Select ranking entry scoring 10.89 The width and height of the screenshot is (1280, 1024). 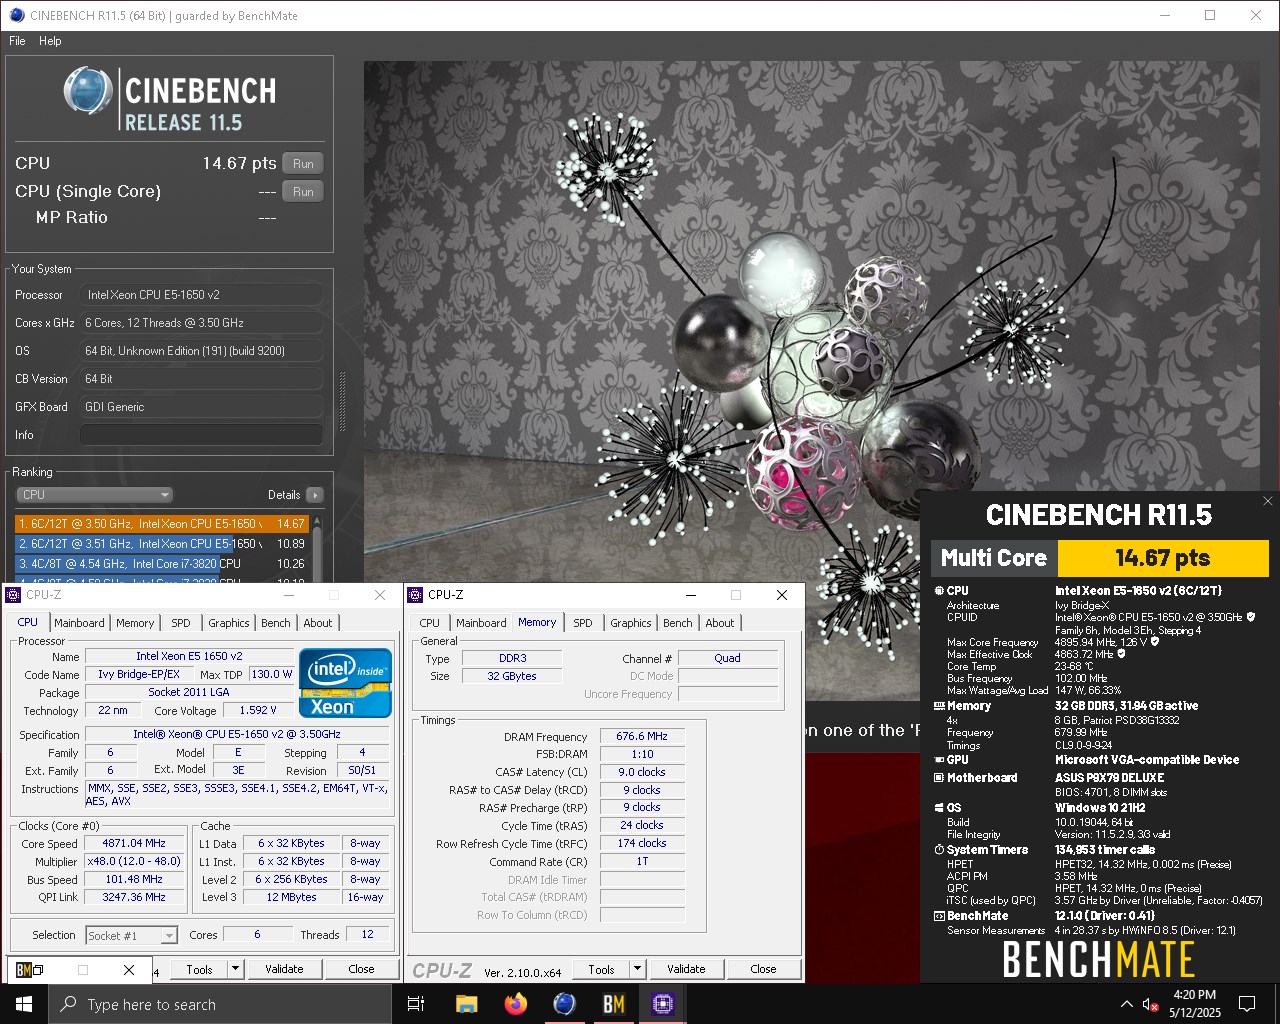pos(161,544)
